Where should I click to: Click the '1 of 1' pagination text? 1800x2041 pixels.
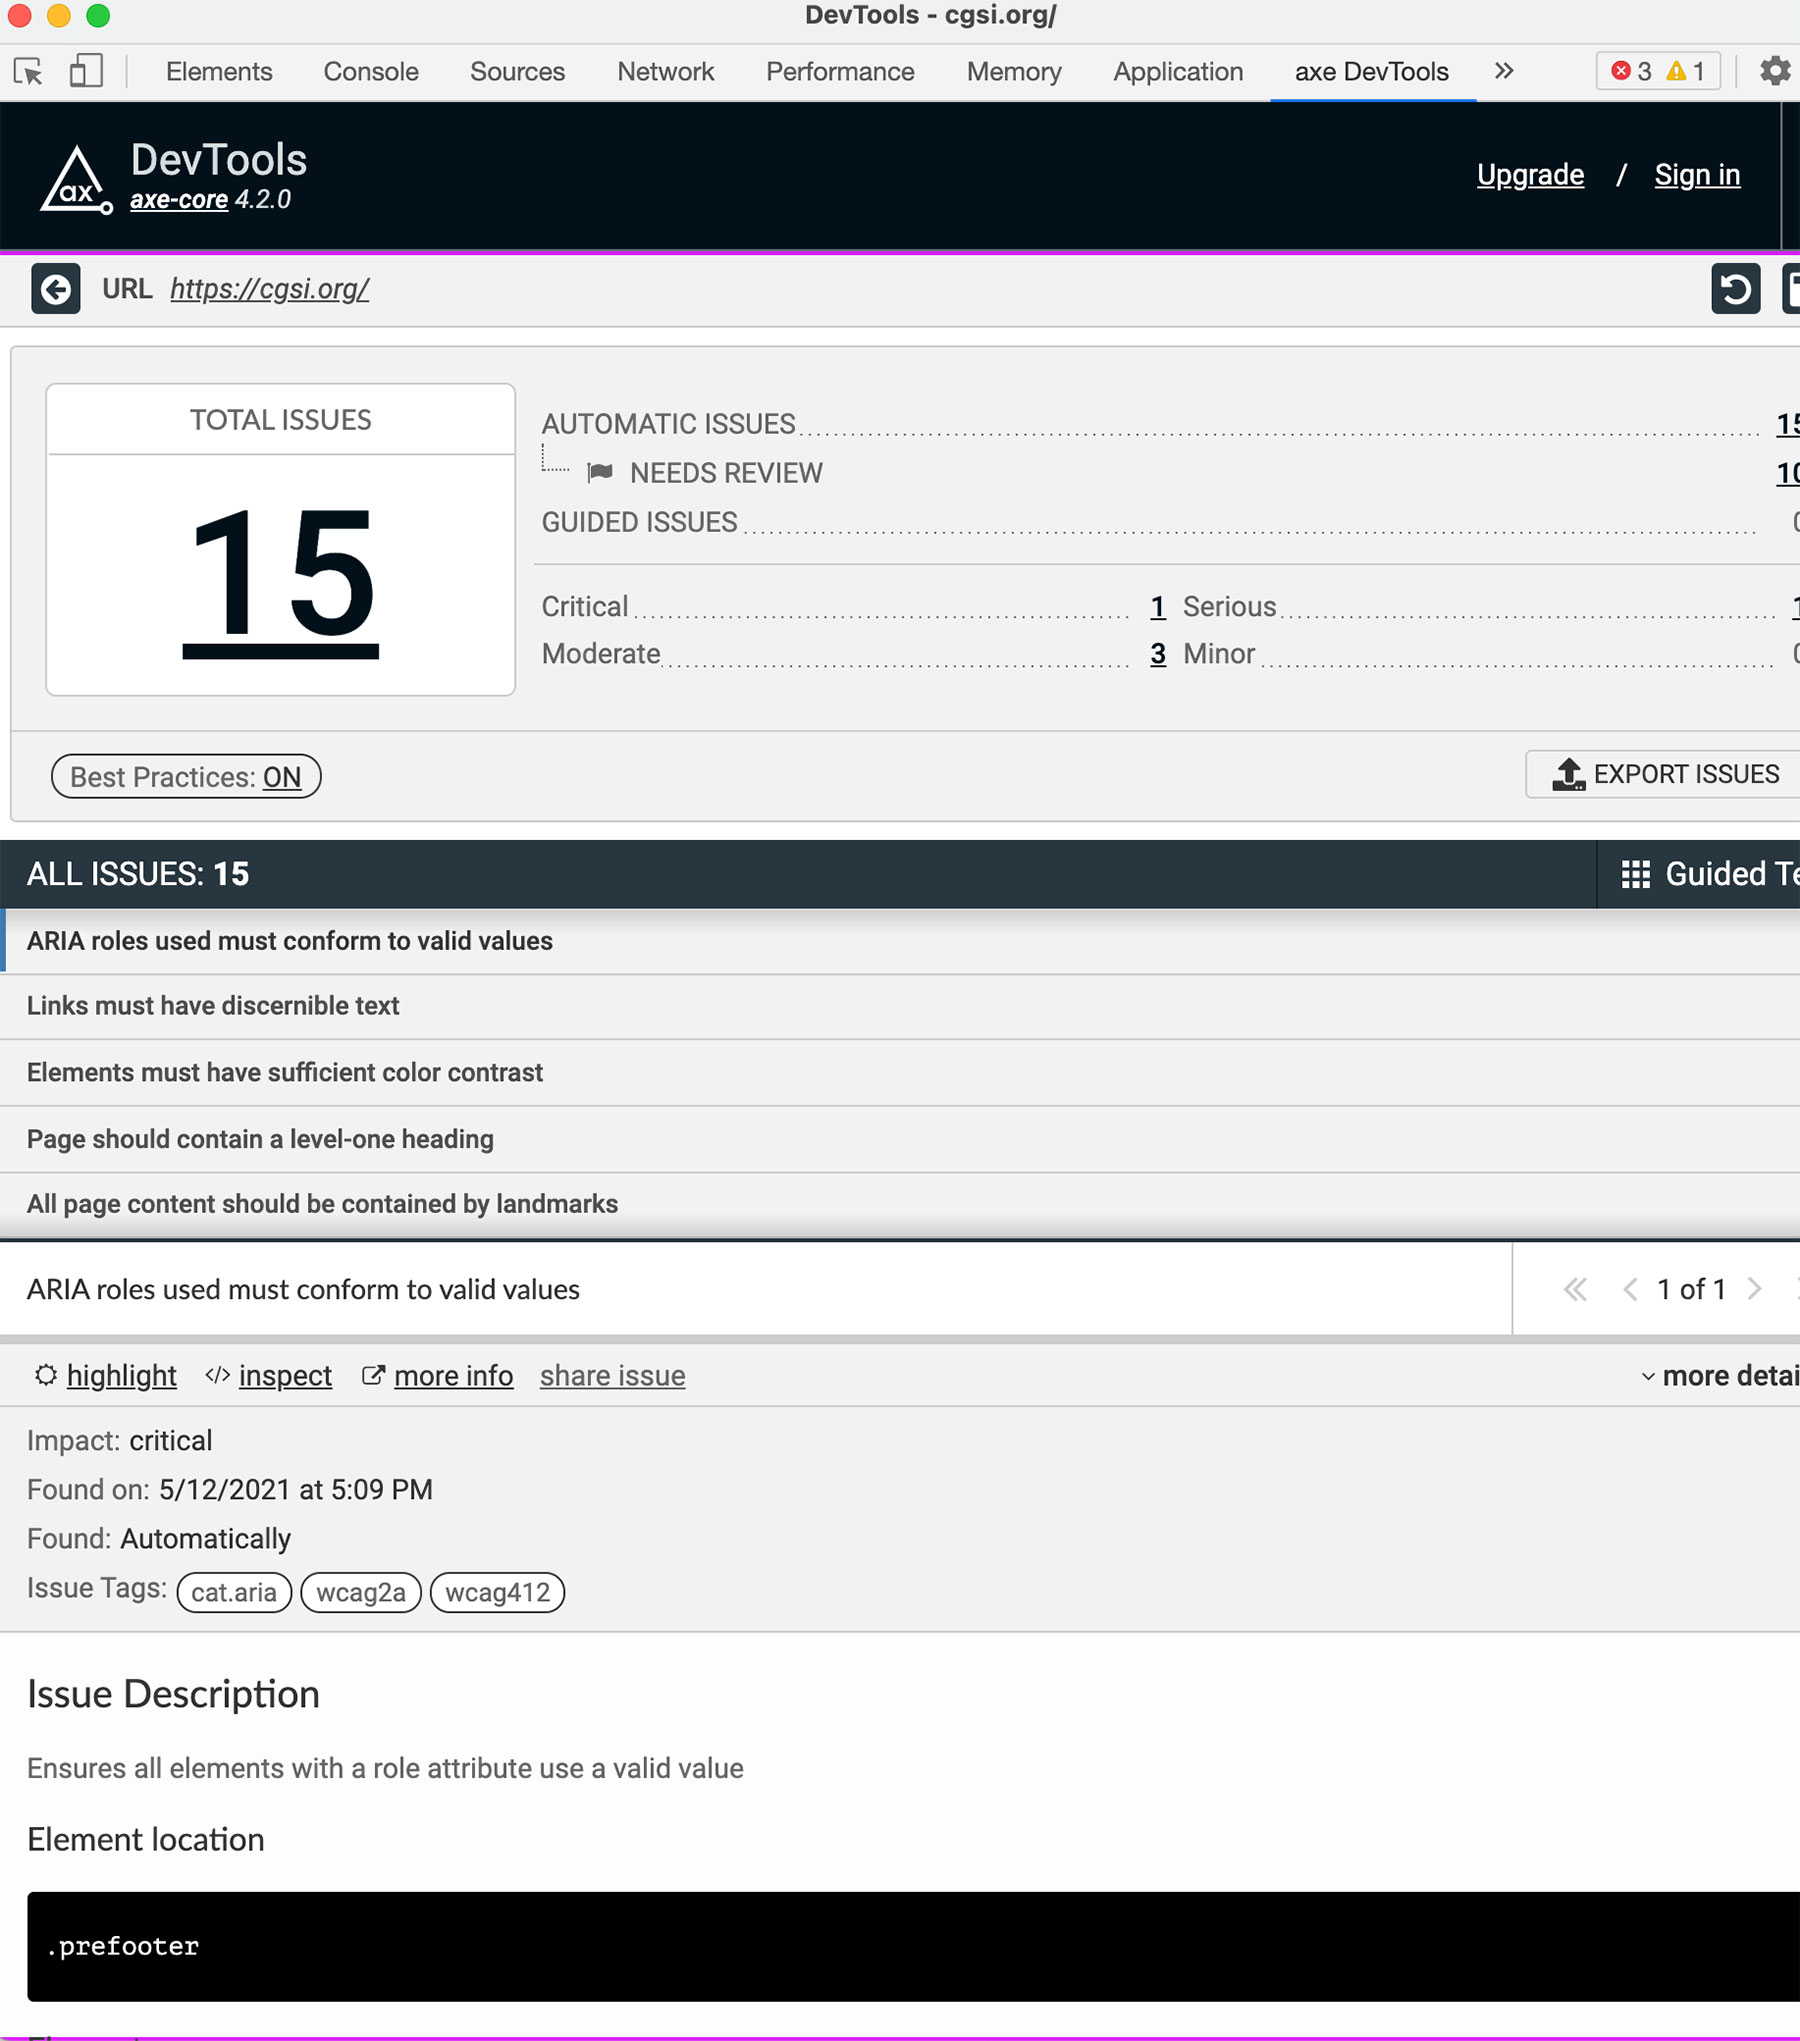click(x=1691, y=1289)
